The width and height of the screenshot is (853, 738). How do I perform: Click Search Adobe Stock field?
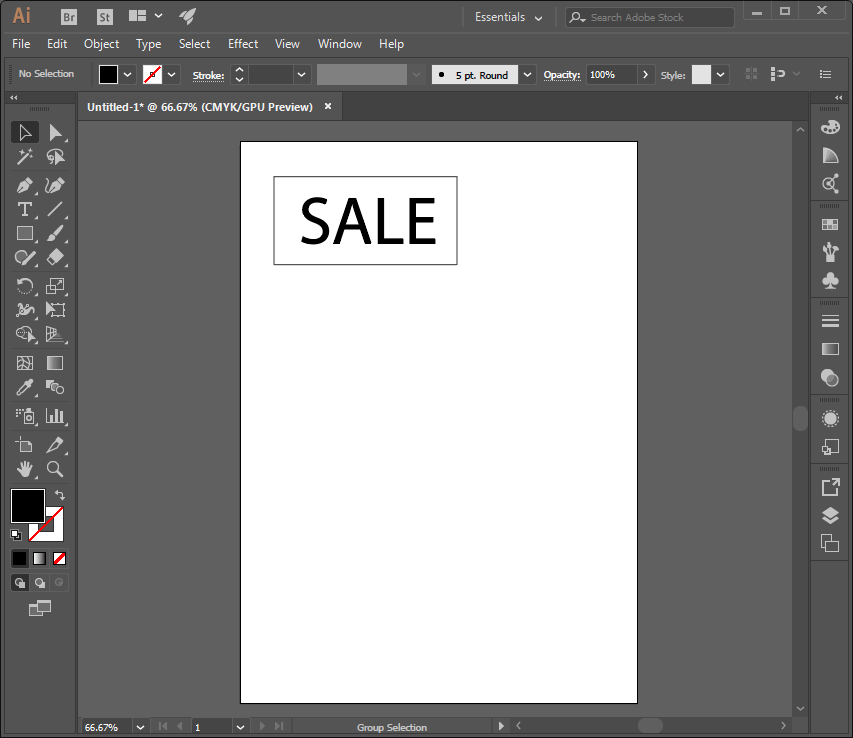tap(650, 17)
